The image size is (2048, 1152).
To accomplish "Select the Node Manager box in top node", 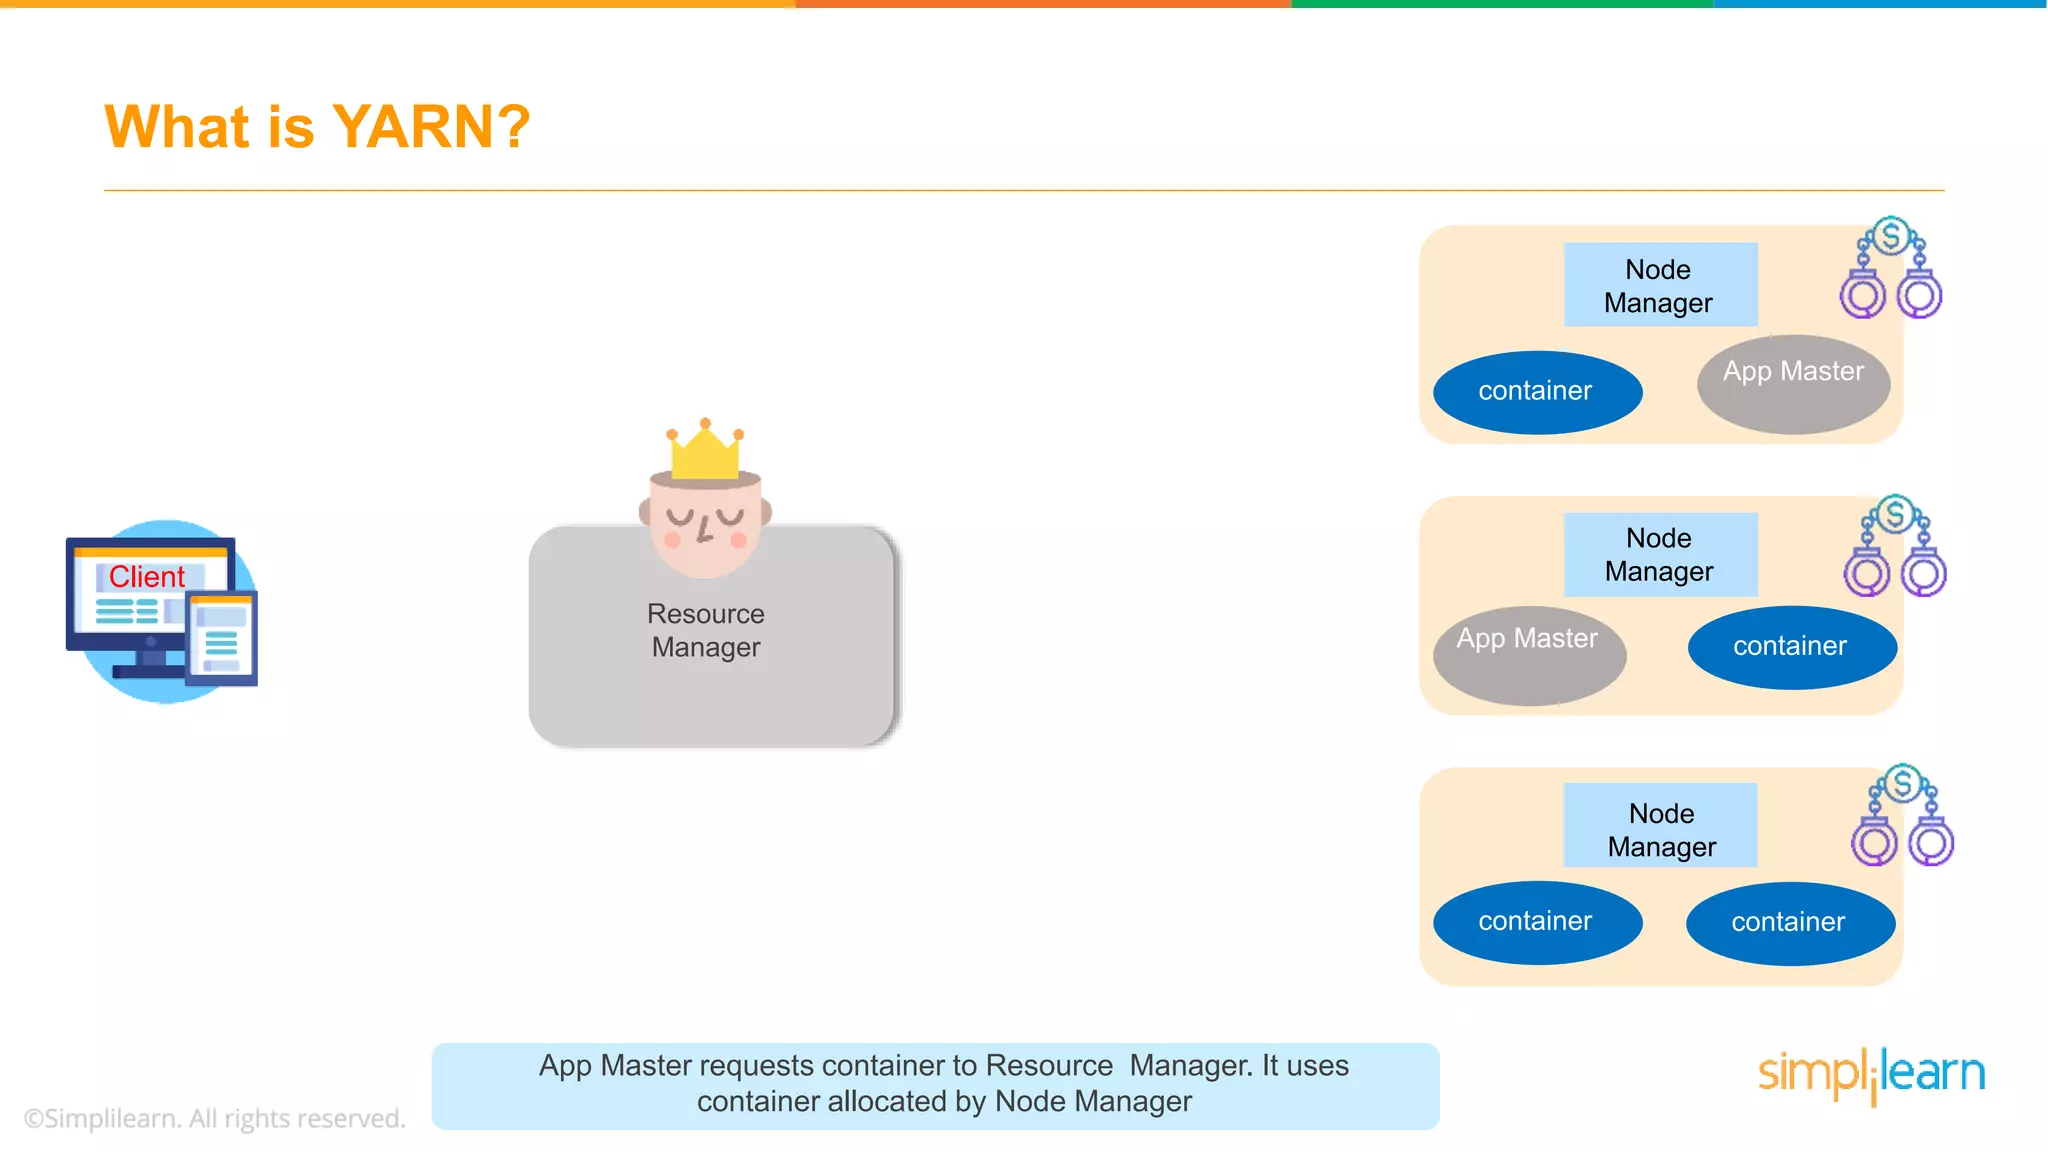I will pyautogui.click(x=1660, y=285).
